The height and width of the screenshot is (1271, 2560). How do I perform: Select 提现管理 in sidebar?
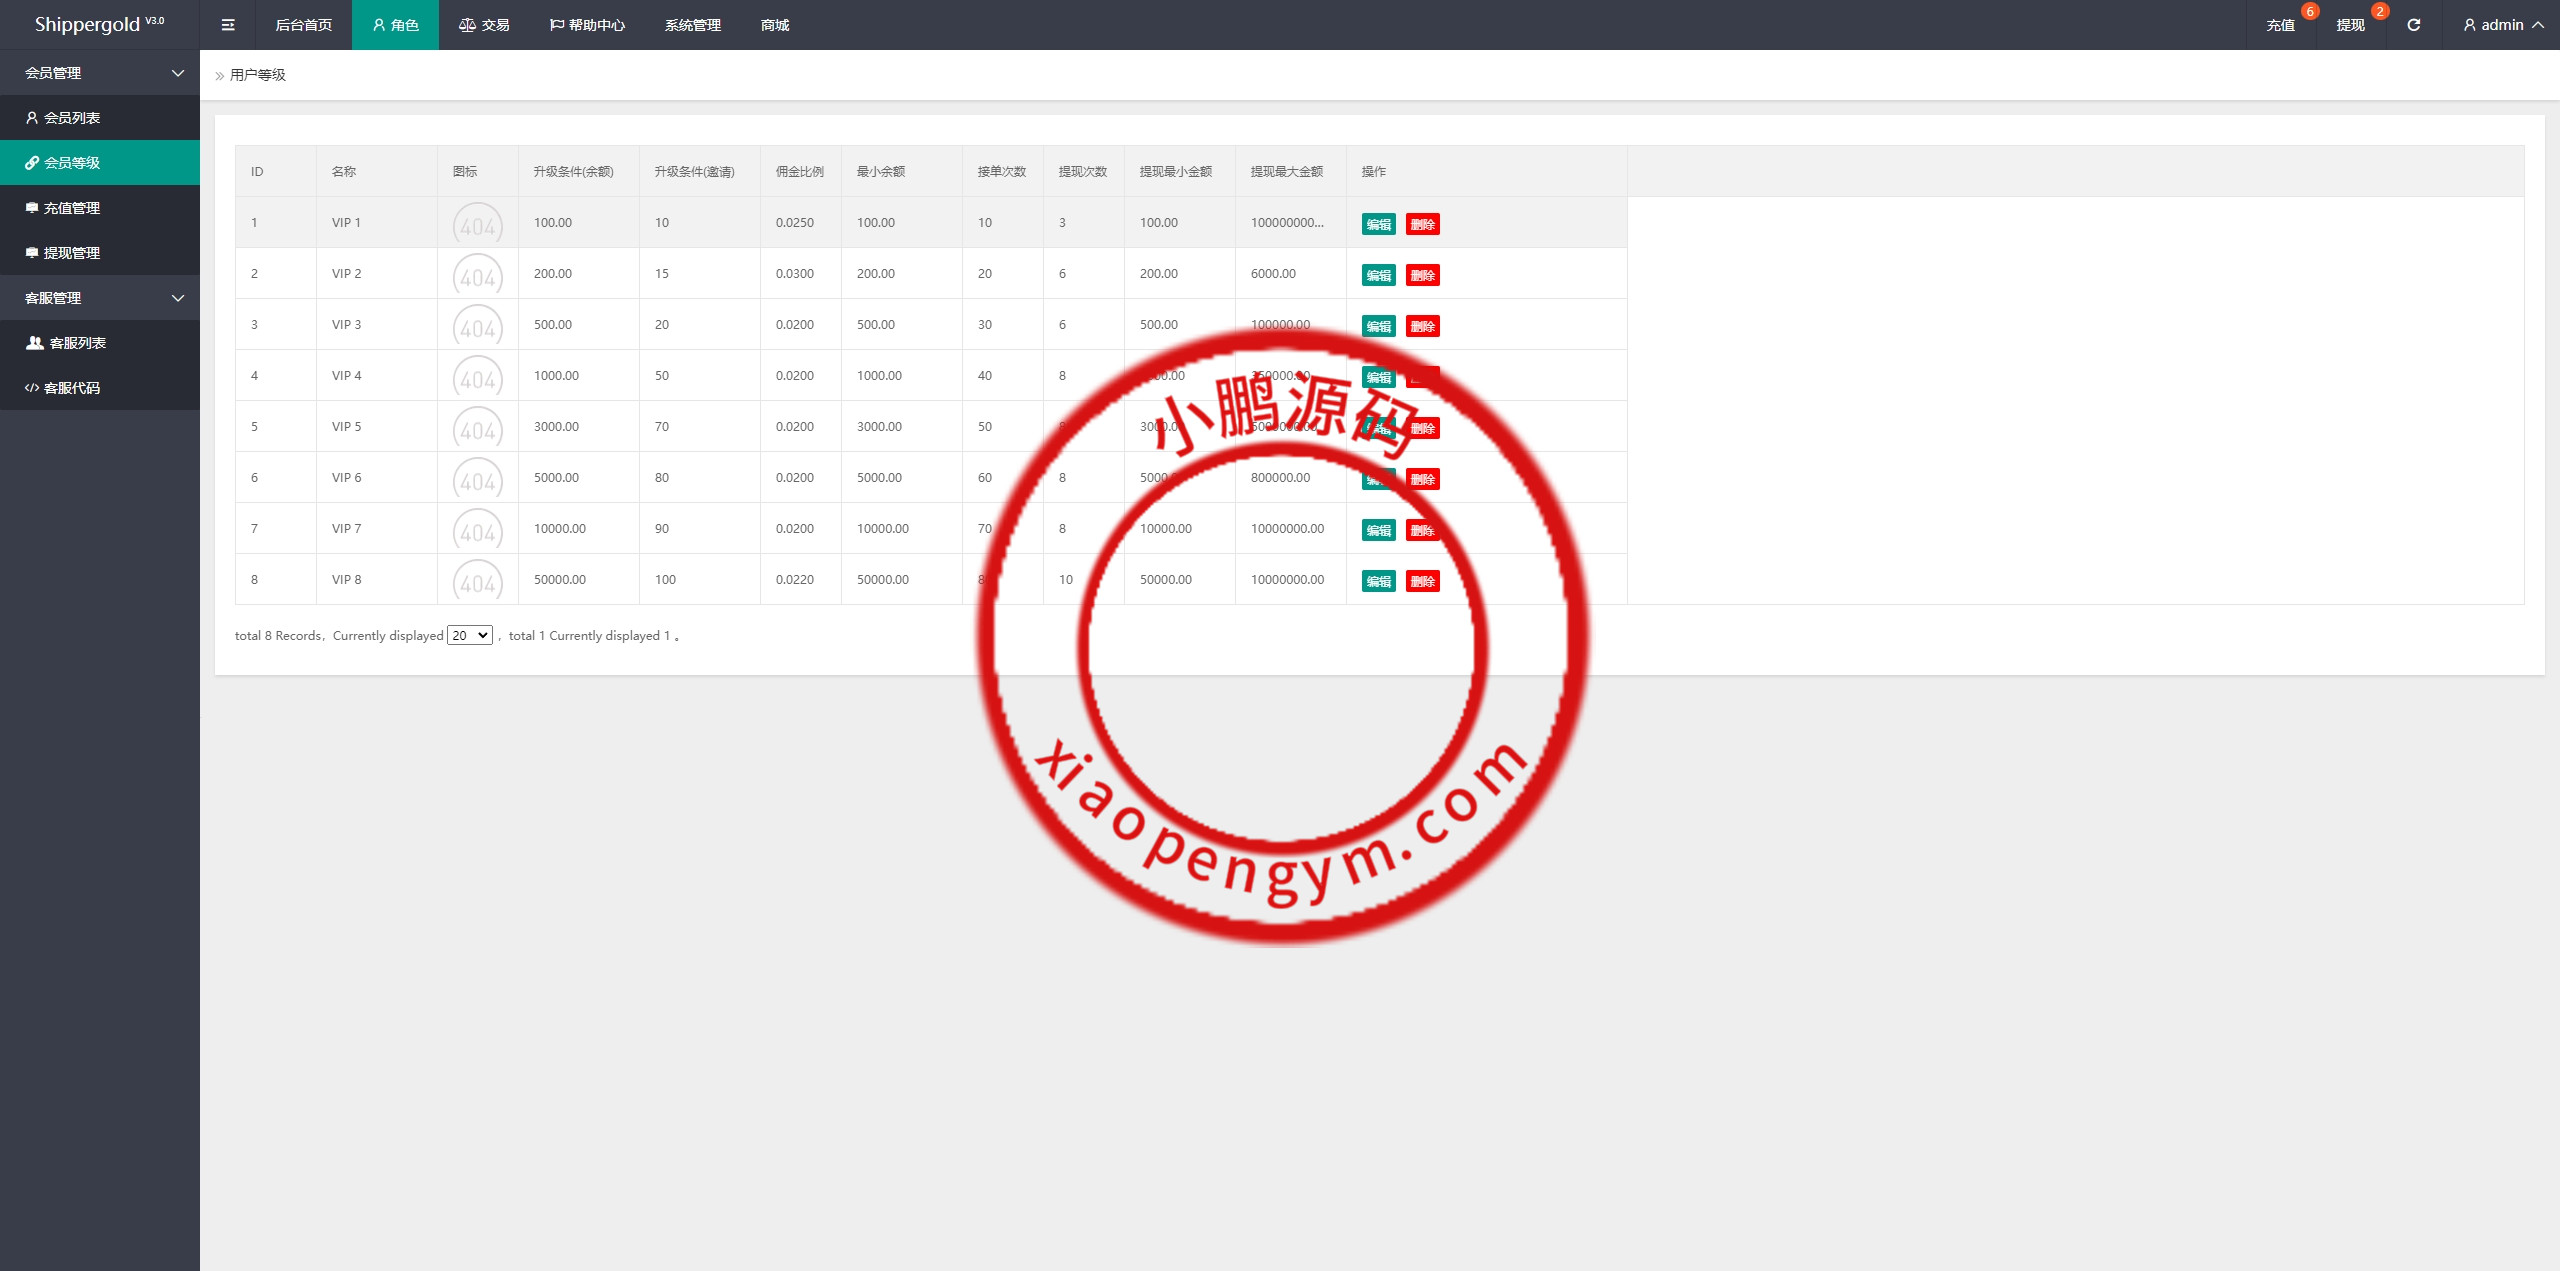(72, 253)
